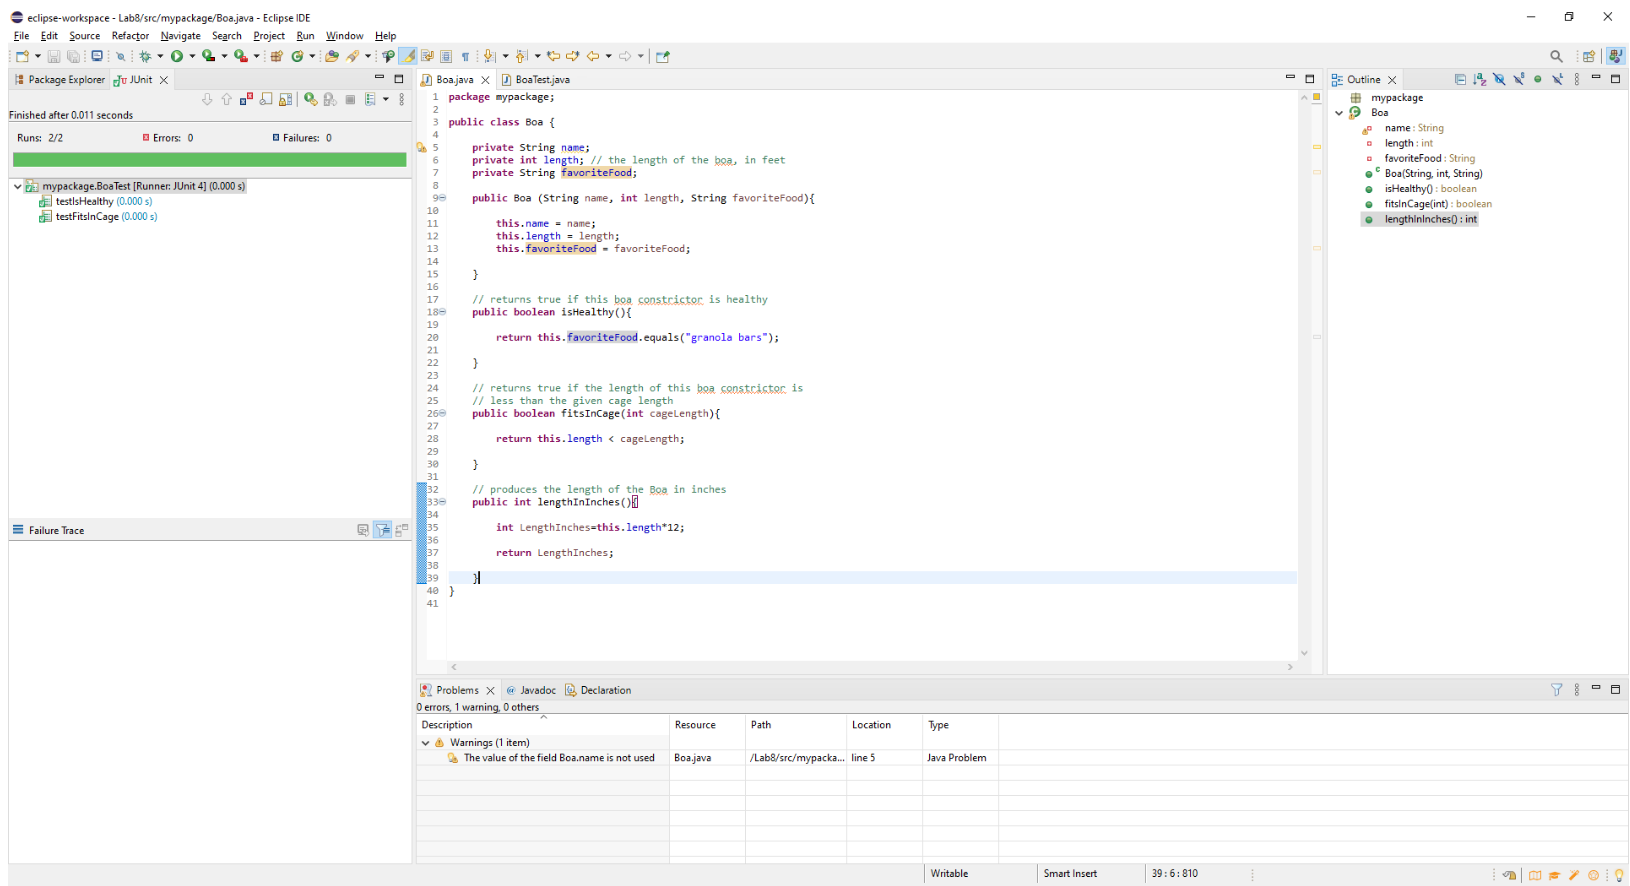The height and width of the screenshot is (886, 1630).
Task: Fold the fitsInCage method at line 26
Action: point(442,413)
